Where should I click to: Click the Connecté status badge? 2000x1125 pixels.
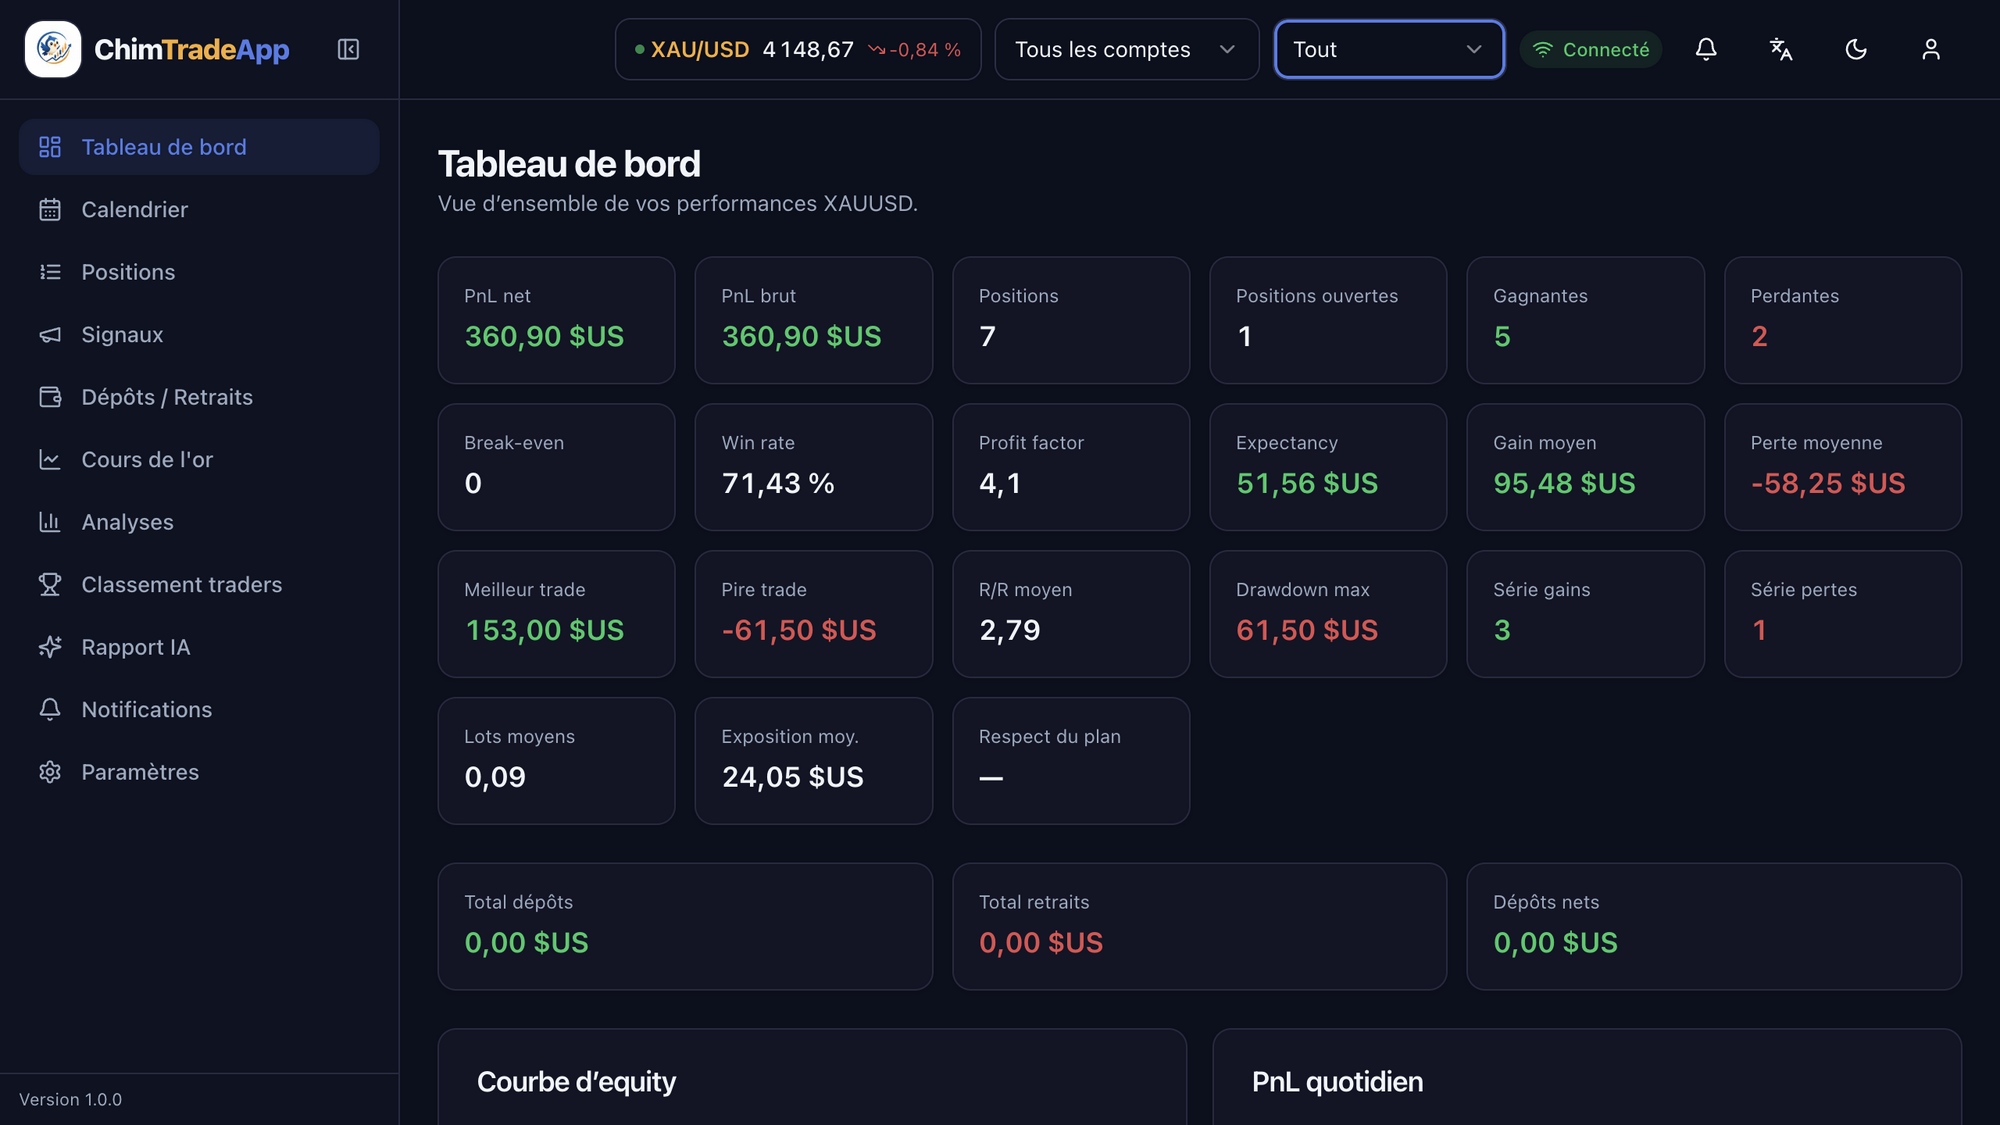tap(1591, 49)
